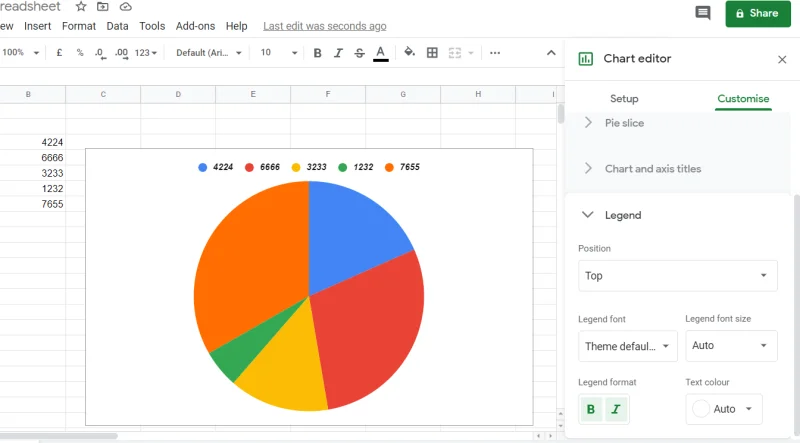The image size is (800, 443).
Task: Click legend entry 4224
Action: point(216,167)
